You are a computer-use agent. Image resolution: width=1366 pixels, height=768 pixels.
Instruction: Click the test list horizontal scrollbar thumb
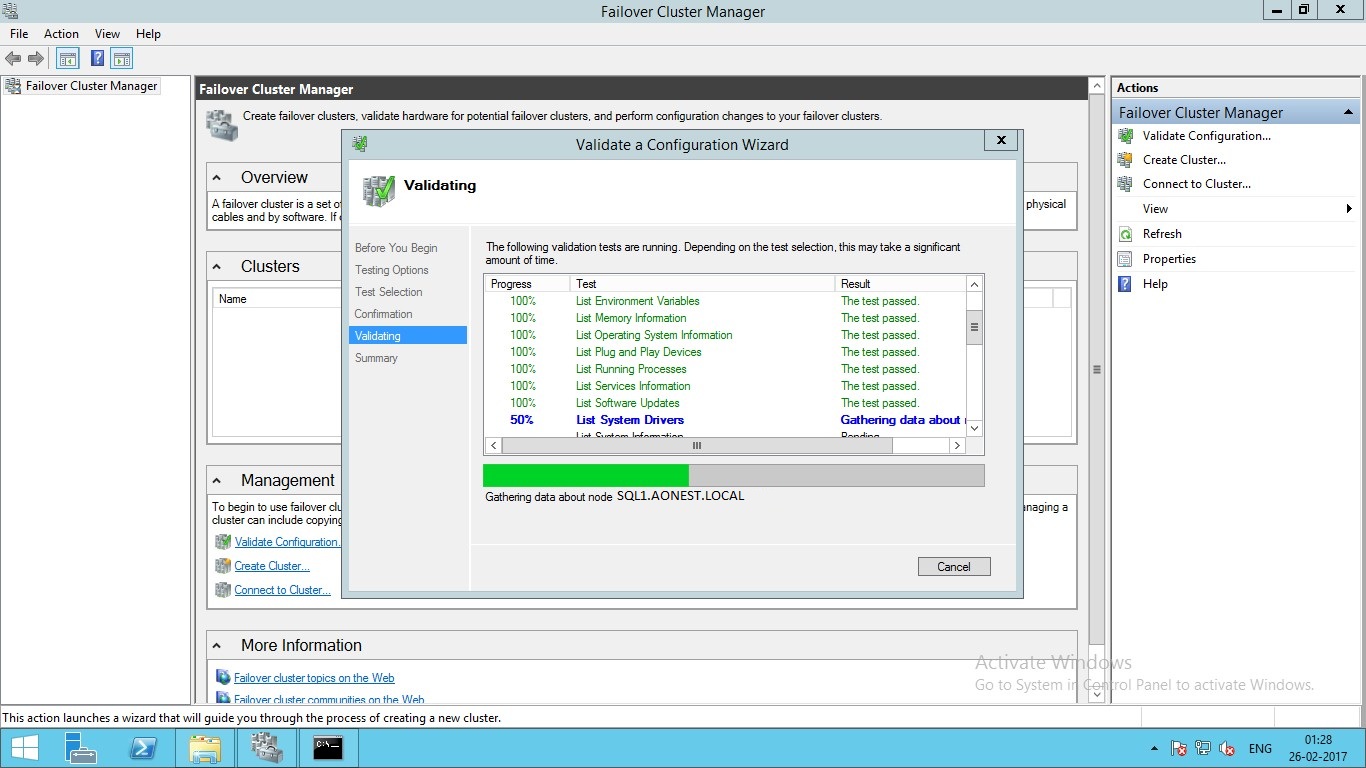coord(697,445)
